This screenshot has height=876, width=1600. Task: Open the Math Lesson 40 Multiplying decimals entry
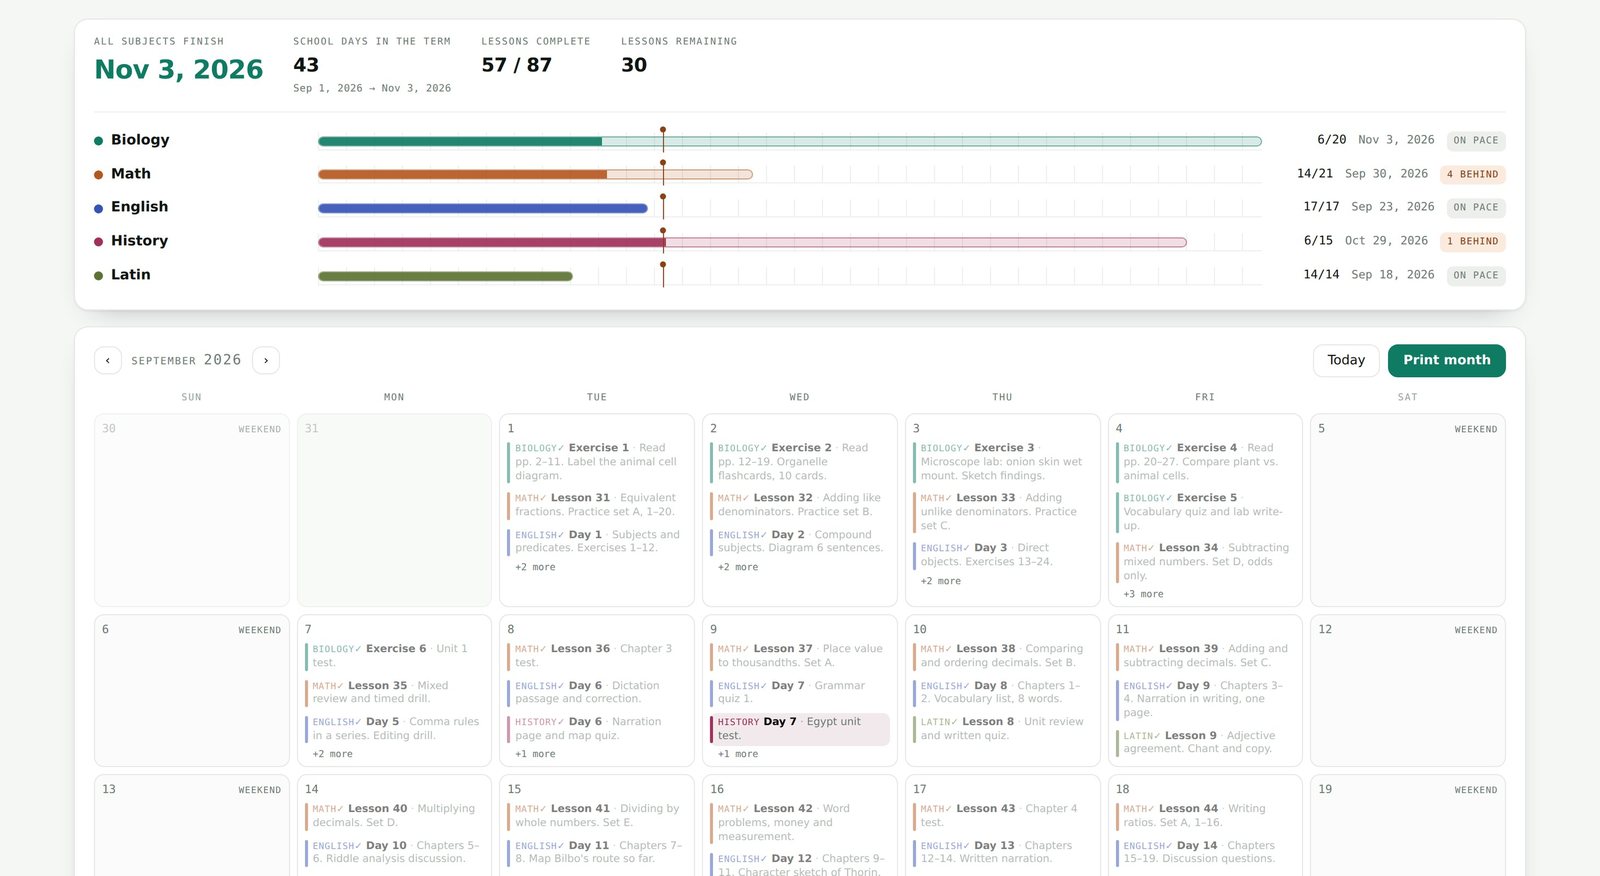(x=394, y=816)
